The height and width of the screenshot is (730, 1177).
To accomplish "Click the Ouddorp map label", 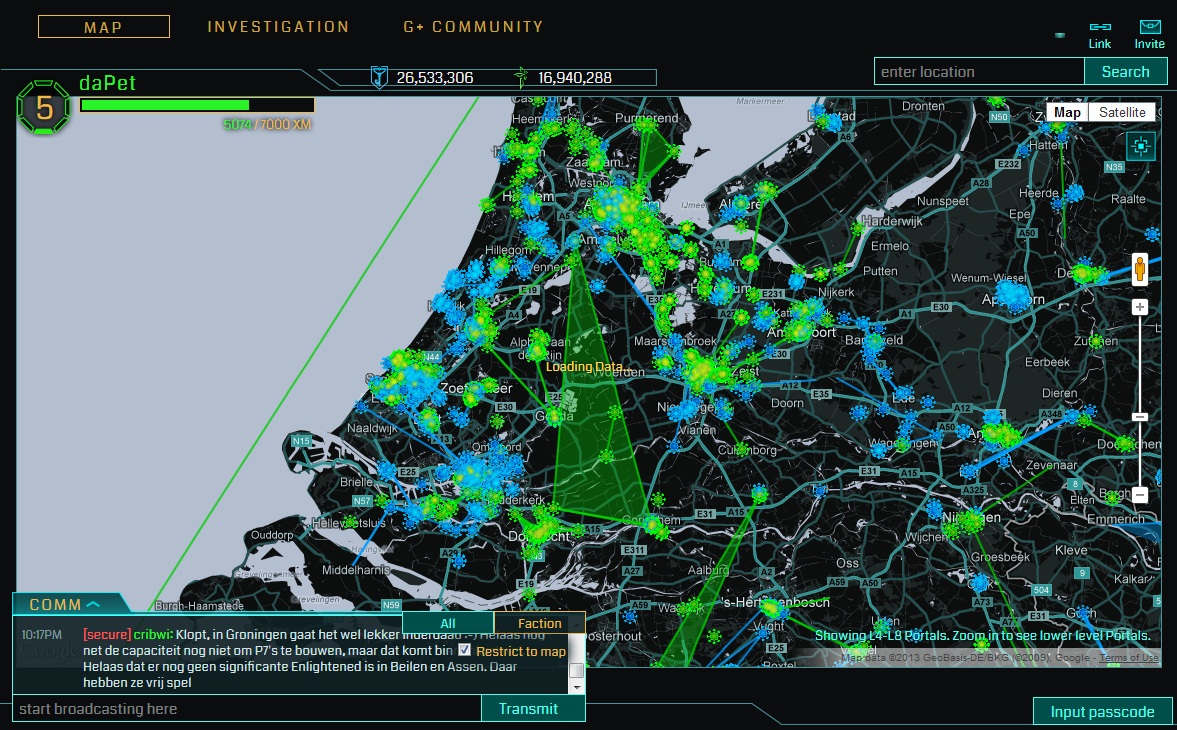I will pos(272,535).
